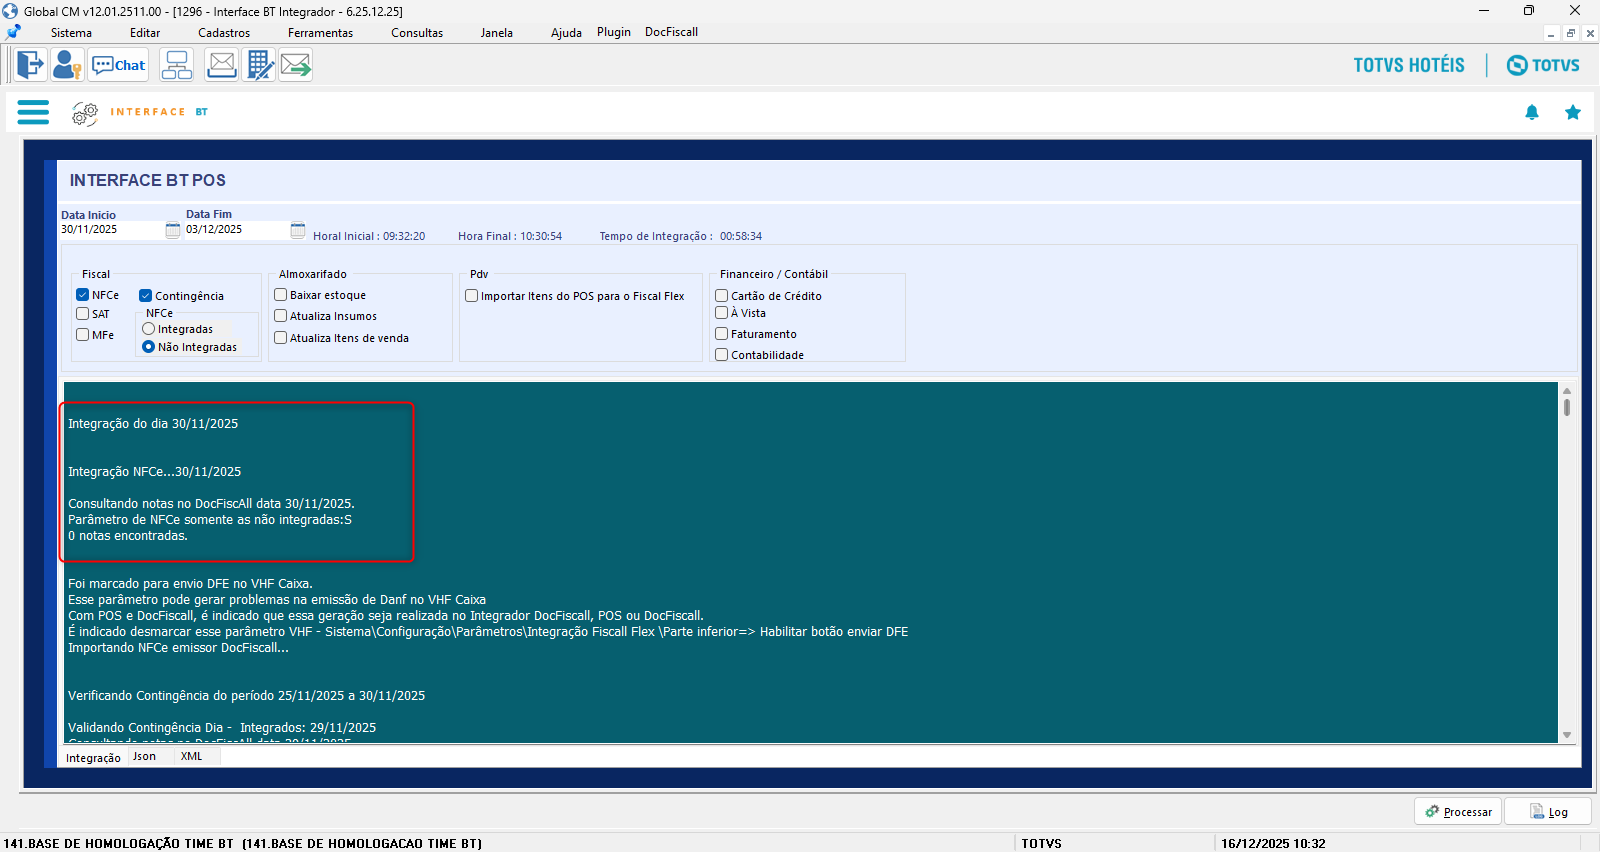Click the exit/logout door toolbar icon
The height and width of the screenshot is (852, 1600).
pyautogui.click(x=30, y=65)
